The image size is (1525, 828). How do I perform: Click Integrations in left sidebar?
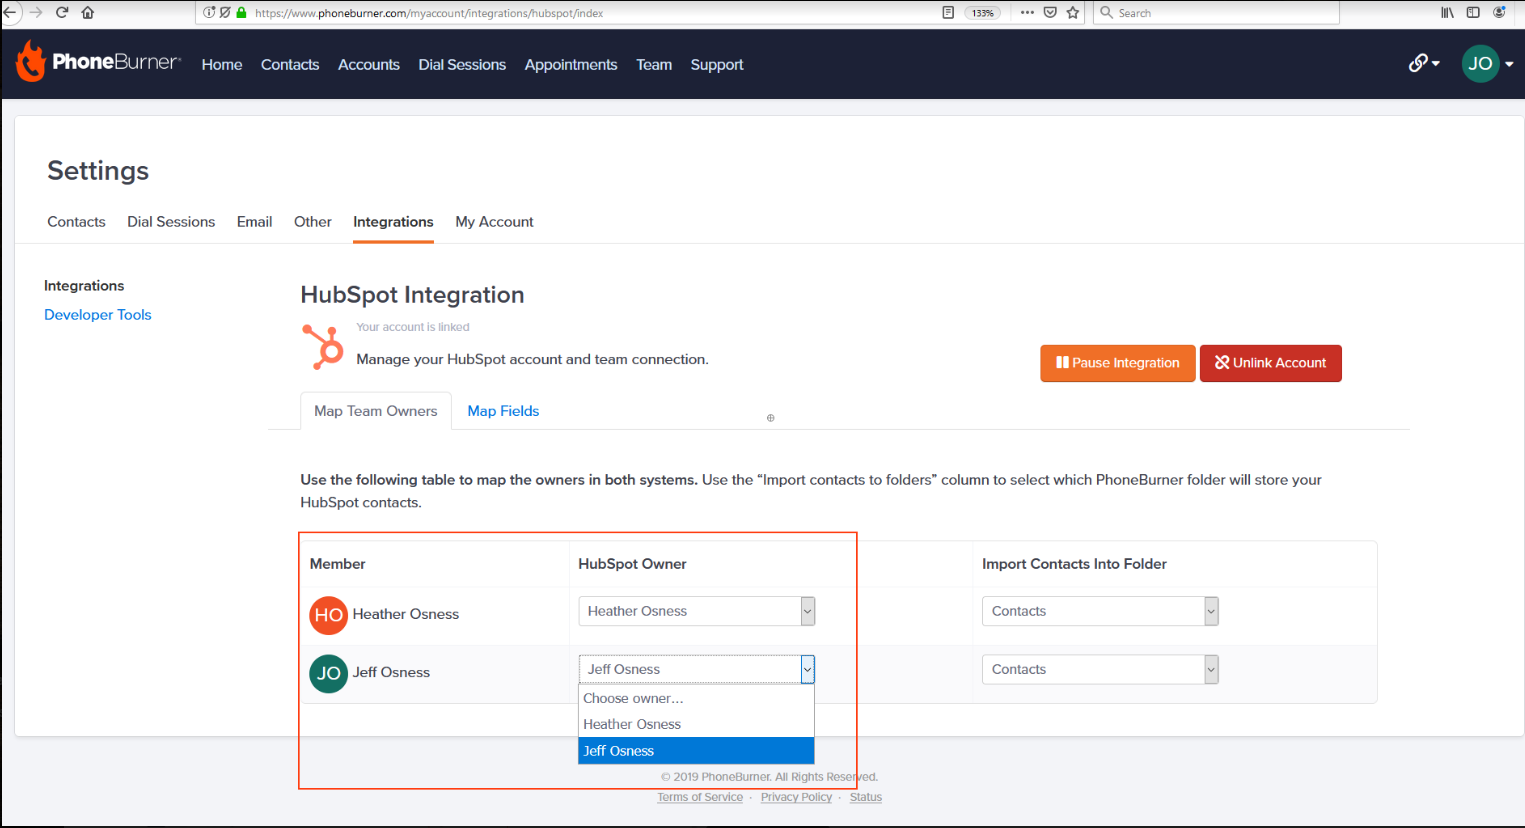click(84, 285)
